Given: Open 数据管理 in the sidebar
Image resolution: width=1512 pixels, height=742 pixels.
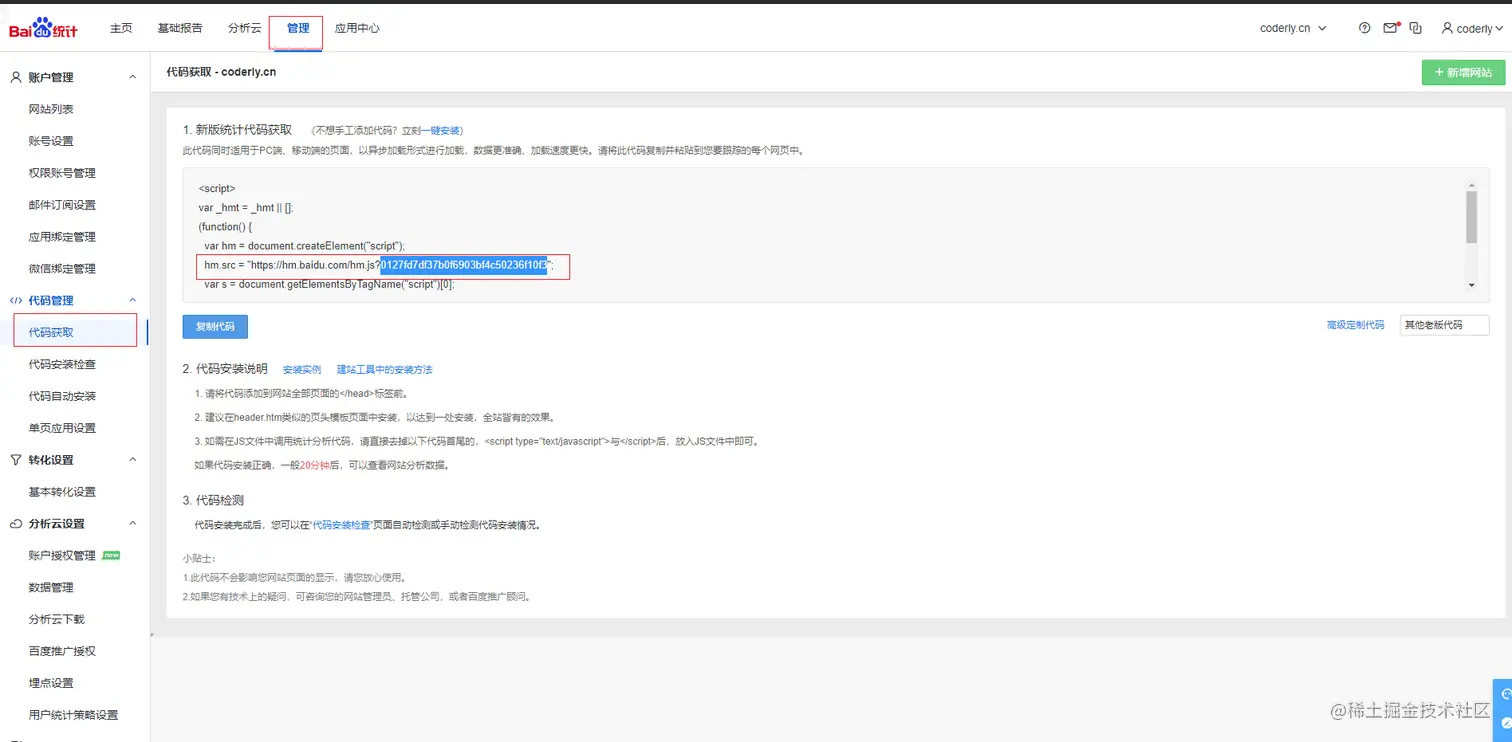Looking at the screenshot, I should 51,587.
